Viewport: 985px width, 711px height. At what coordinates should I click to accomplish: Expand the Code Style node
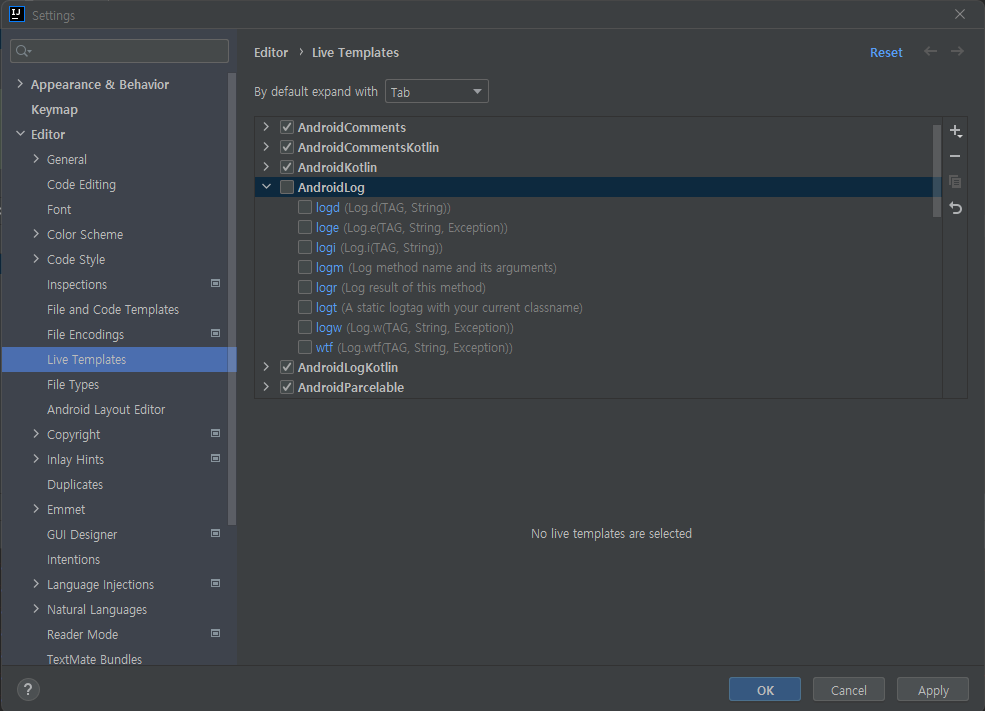36,259
